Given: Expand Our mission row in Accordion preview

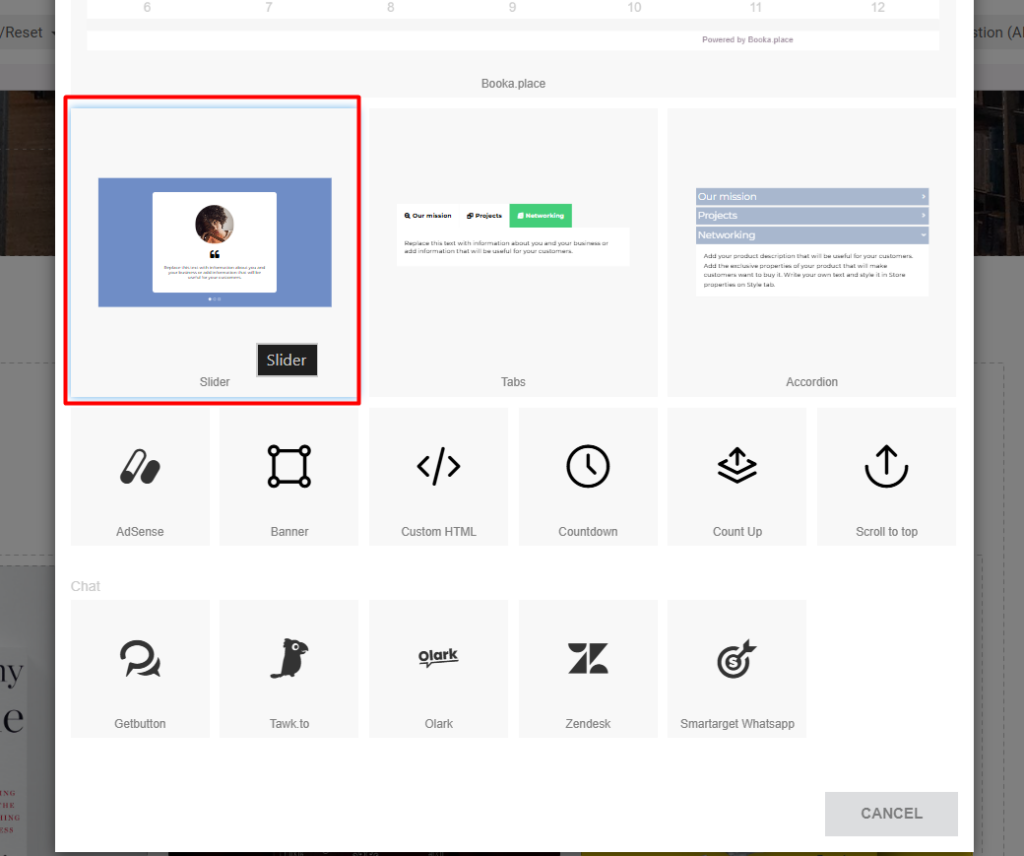Looking at the screenshot, I should pyautogui.click(x=812, y=197).
